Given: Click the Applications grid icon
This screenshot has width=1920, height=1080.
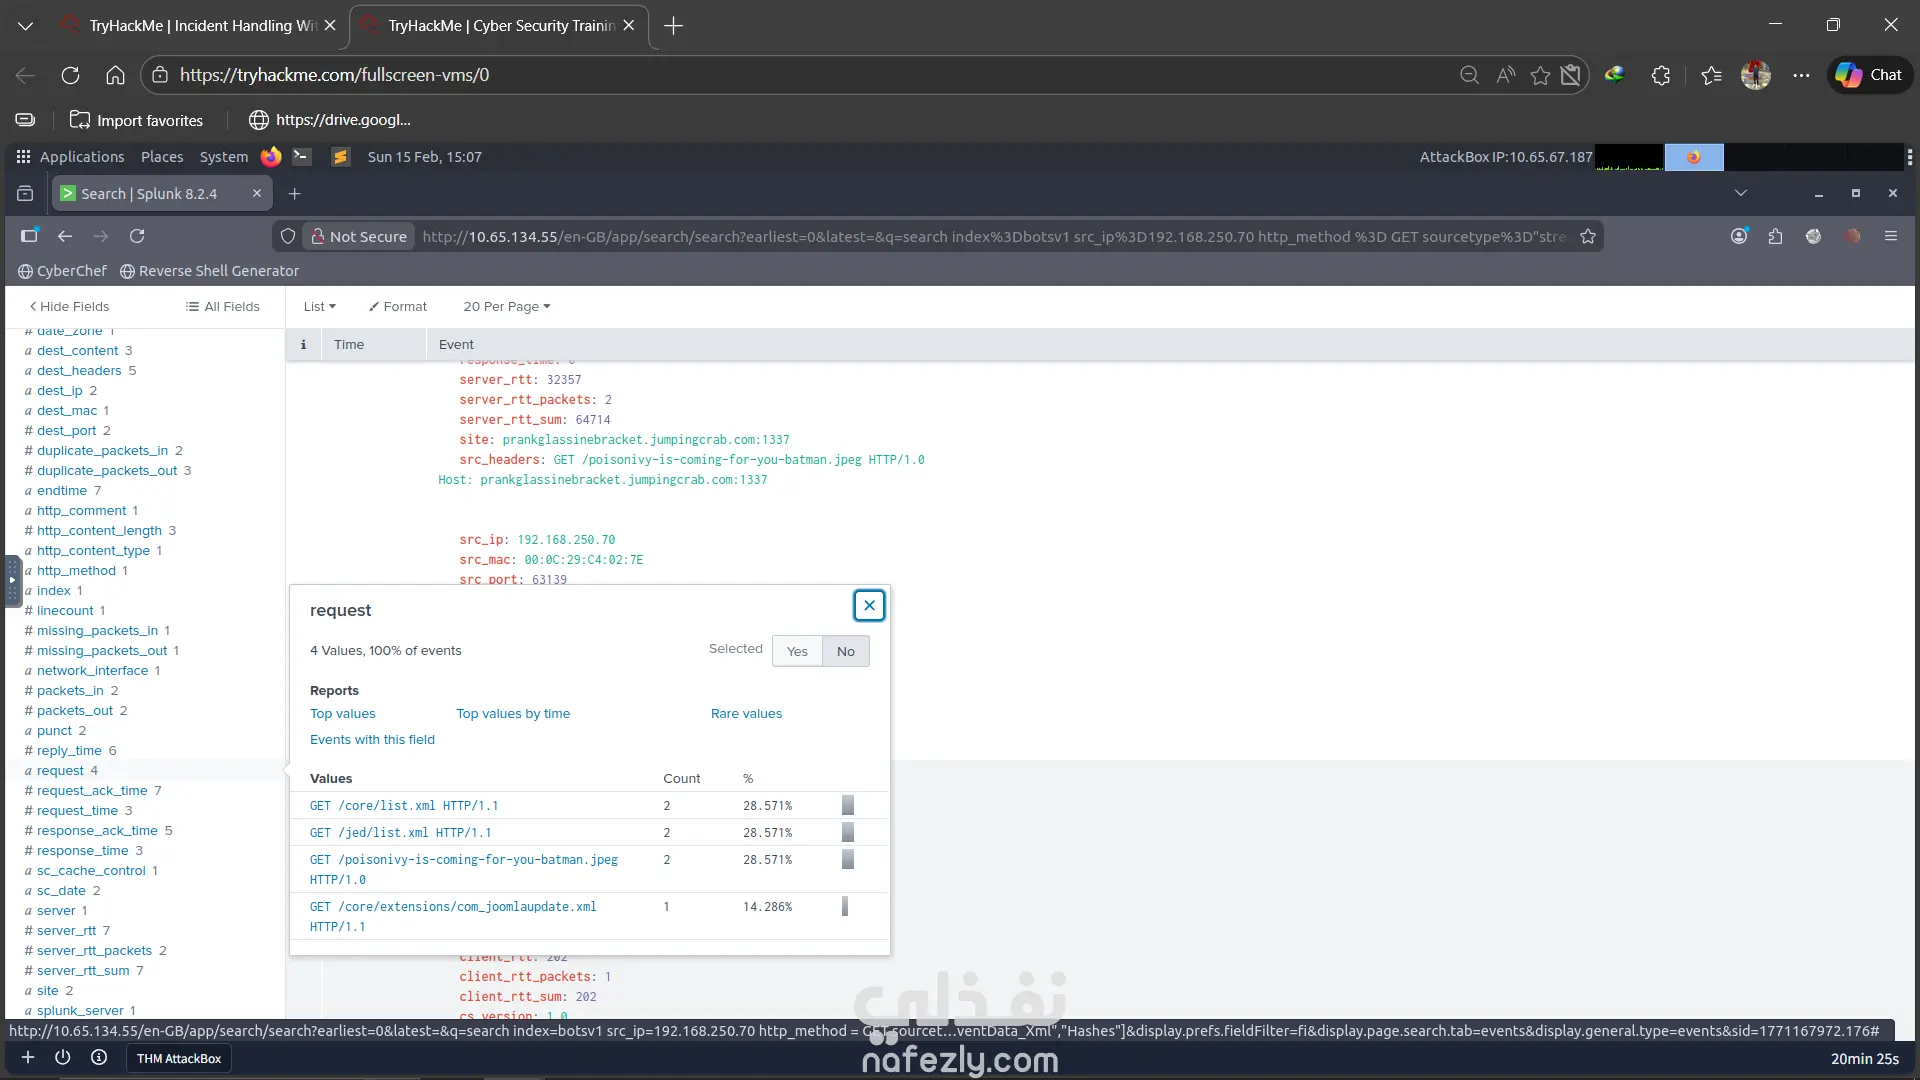Looking at the screenshot, I should point(23,157).
